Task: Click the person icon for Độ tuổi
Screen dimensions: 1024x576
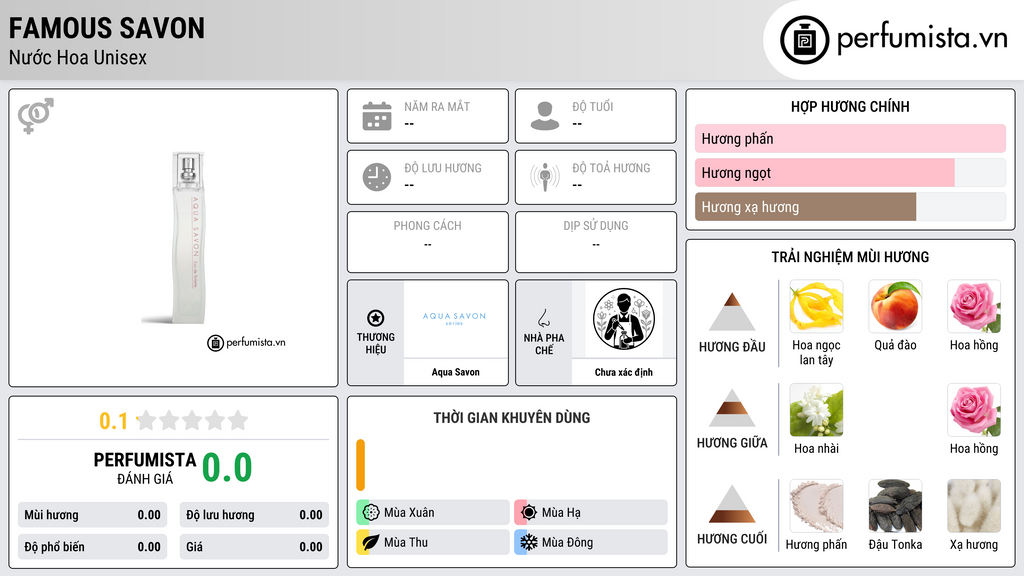Action: 545,116
